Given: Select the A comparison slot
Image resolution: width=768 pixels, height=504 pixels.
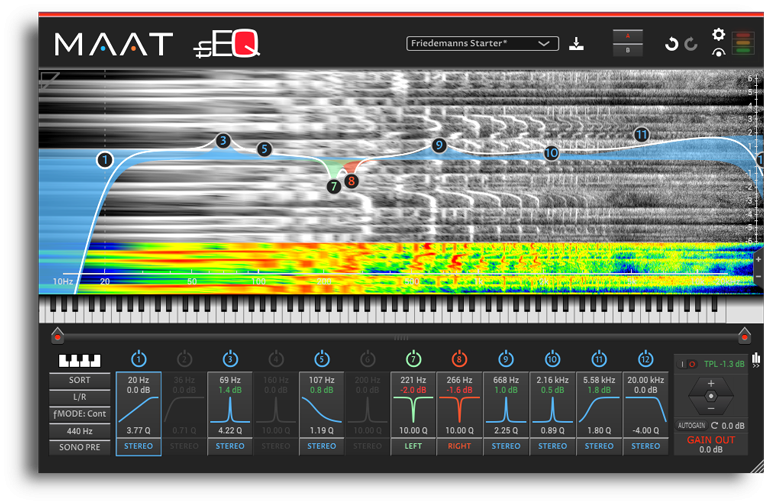Looking at the screenshot, I should 628,36.
